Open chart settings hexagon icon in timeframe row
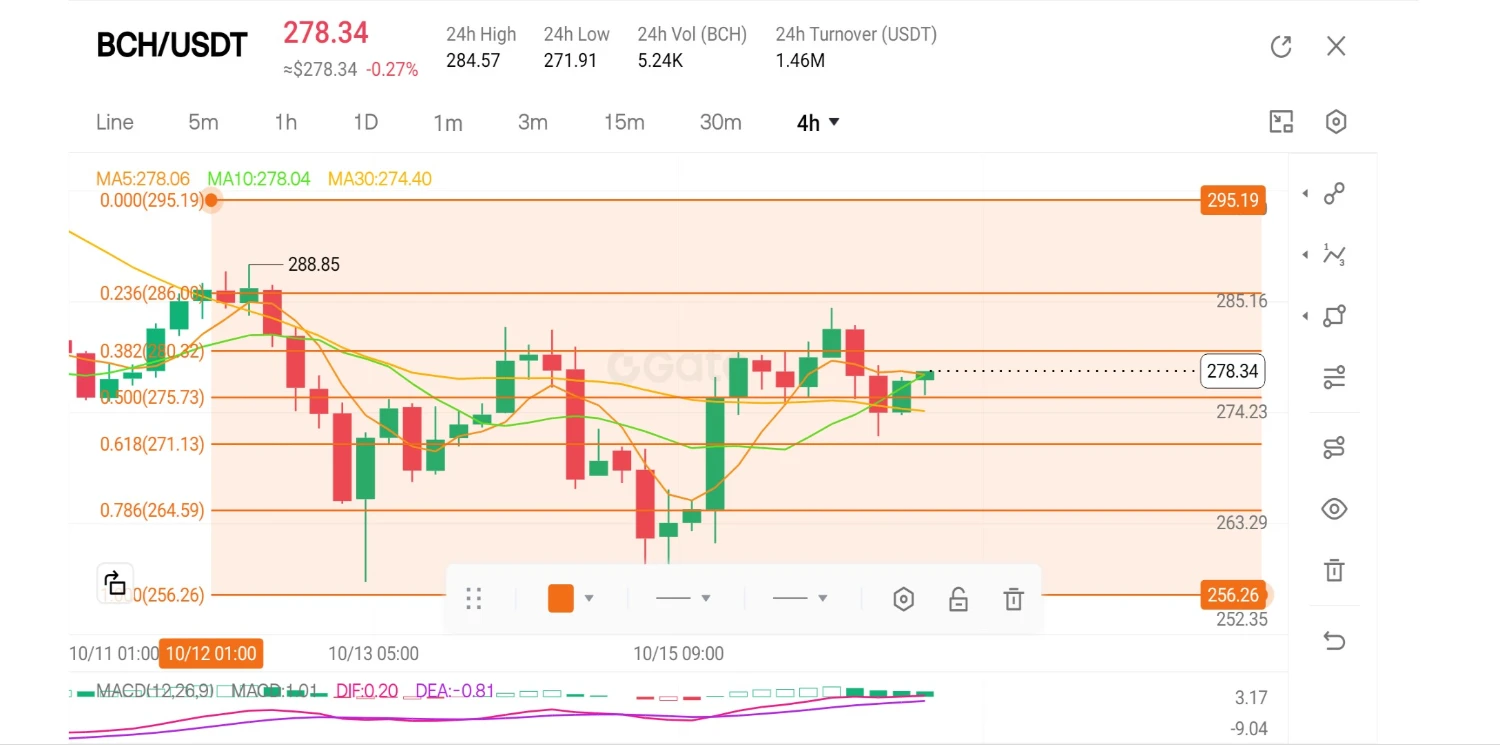1500x745 pixels. pyautogui.click(x=1336, y=122)
